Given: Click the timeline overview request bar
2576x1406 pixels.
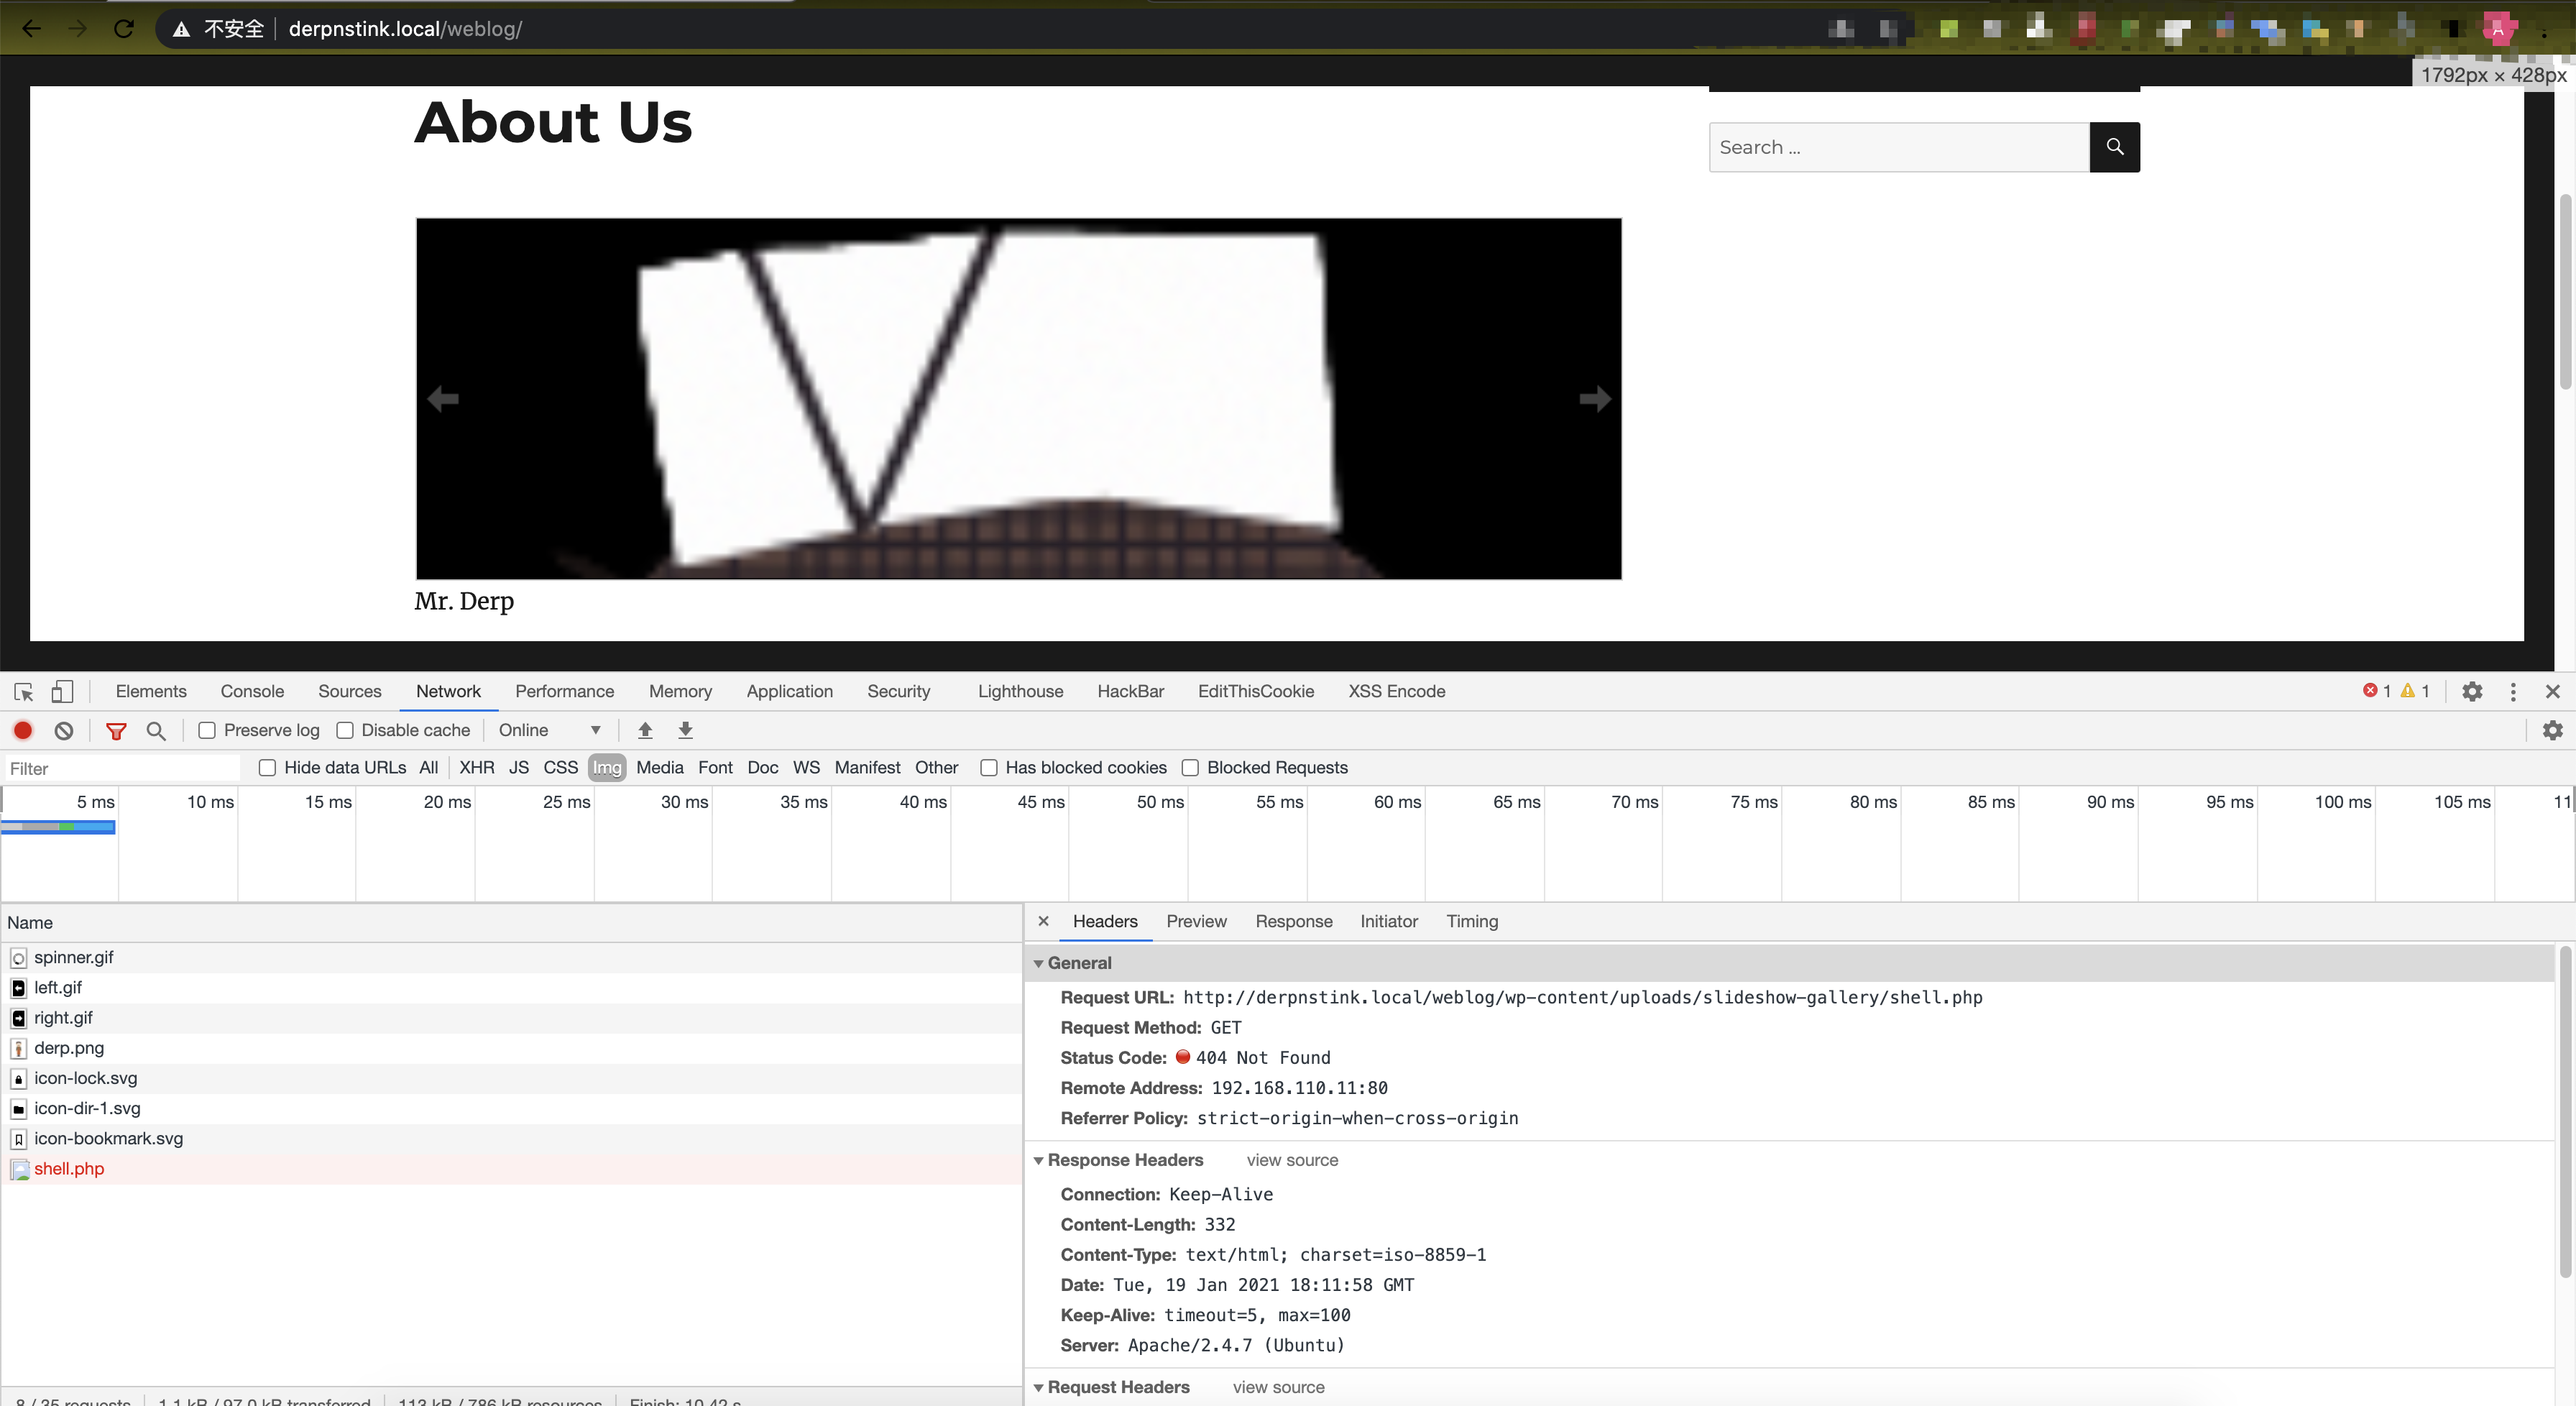Looking at the screenshot, I should (58, 827).
